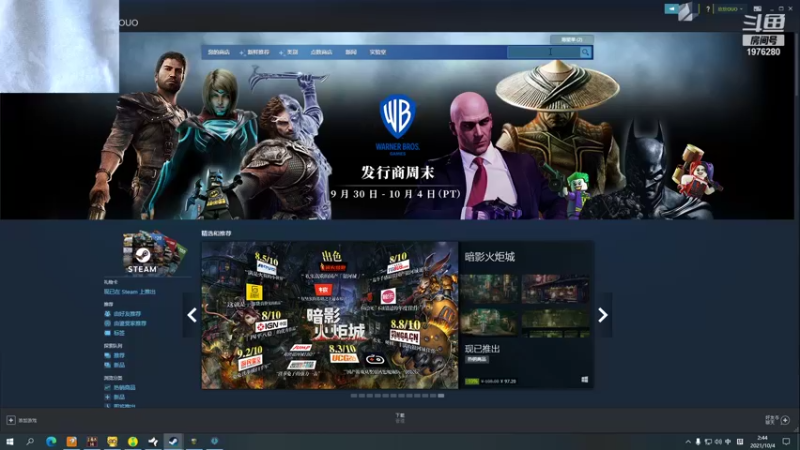800x450 pixels.
Task: Open the Steam gift cards image
Action: [x=154, y=253]
